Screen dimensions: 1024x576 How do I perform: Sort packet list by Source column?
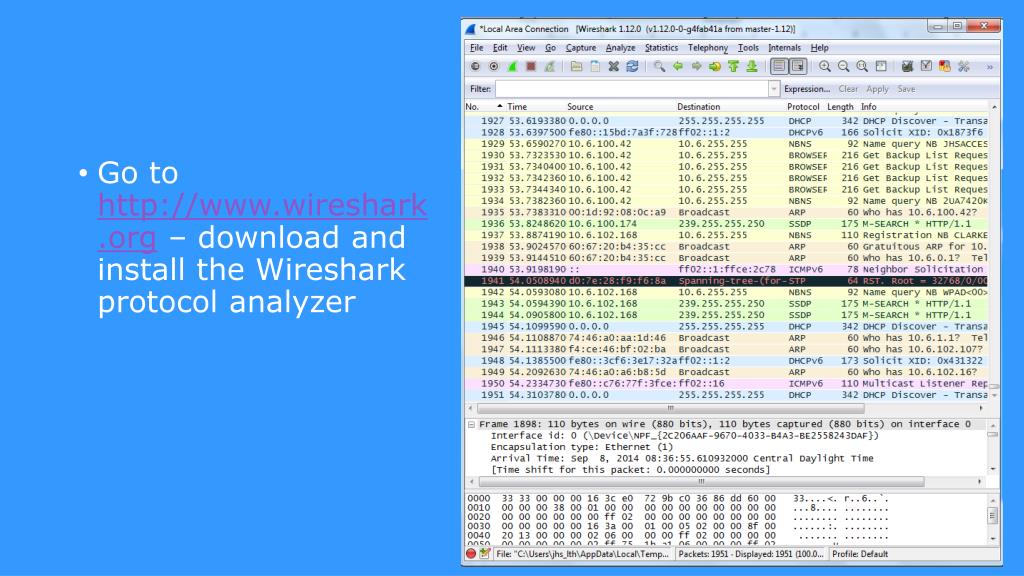580,106
